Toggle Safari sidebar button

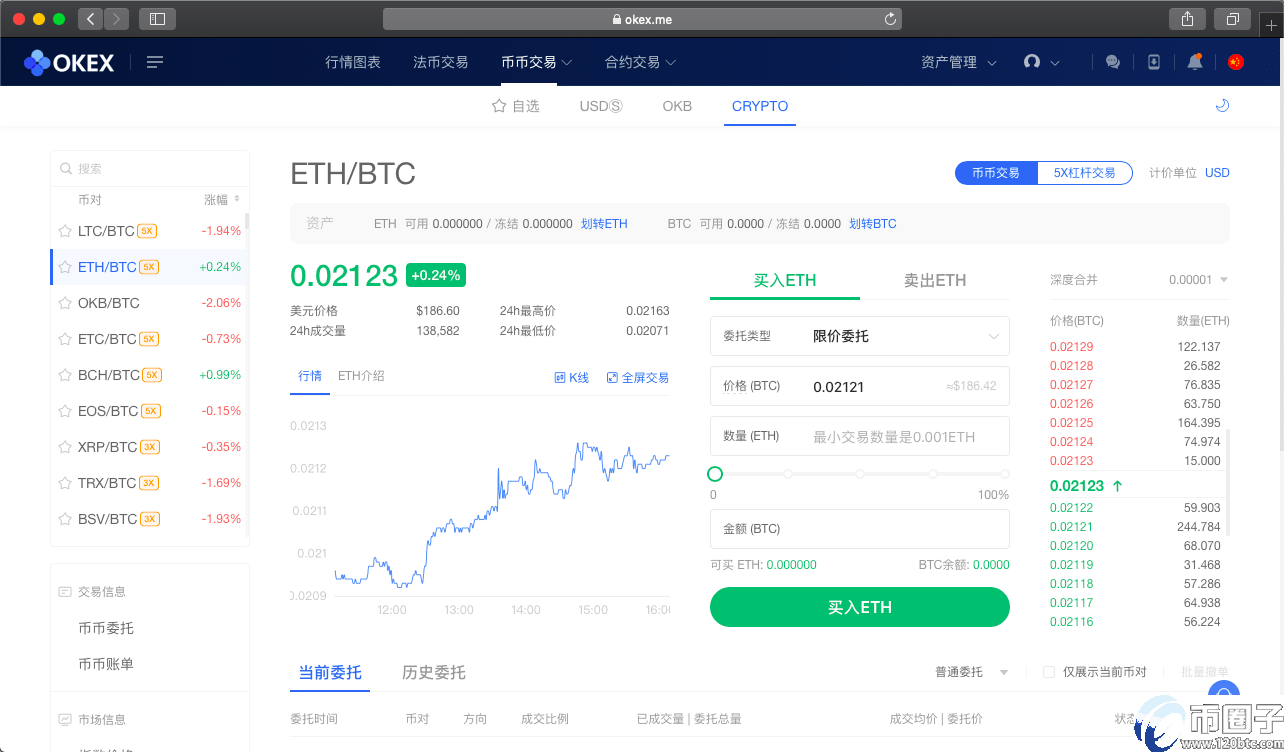(157, 19)
